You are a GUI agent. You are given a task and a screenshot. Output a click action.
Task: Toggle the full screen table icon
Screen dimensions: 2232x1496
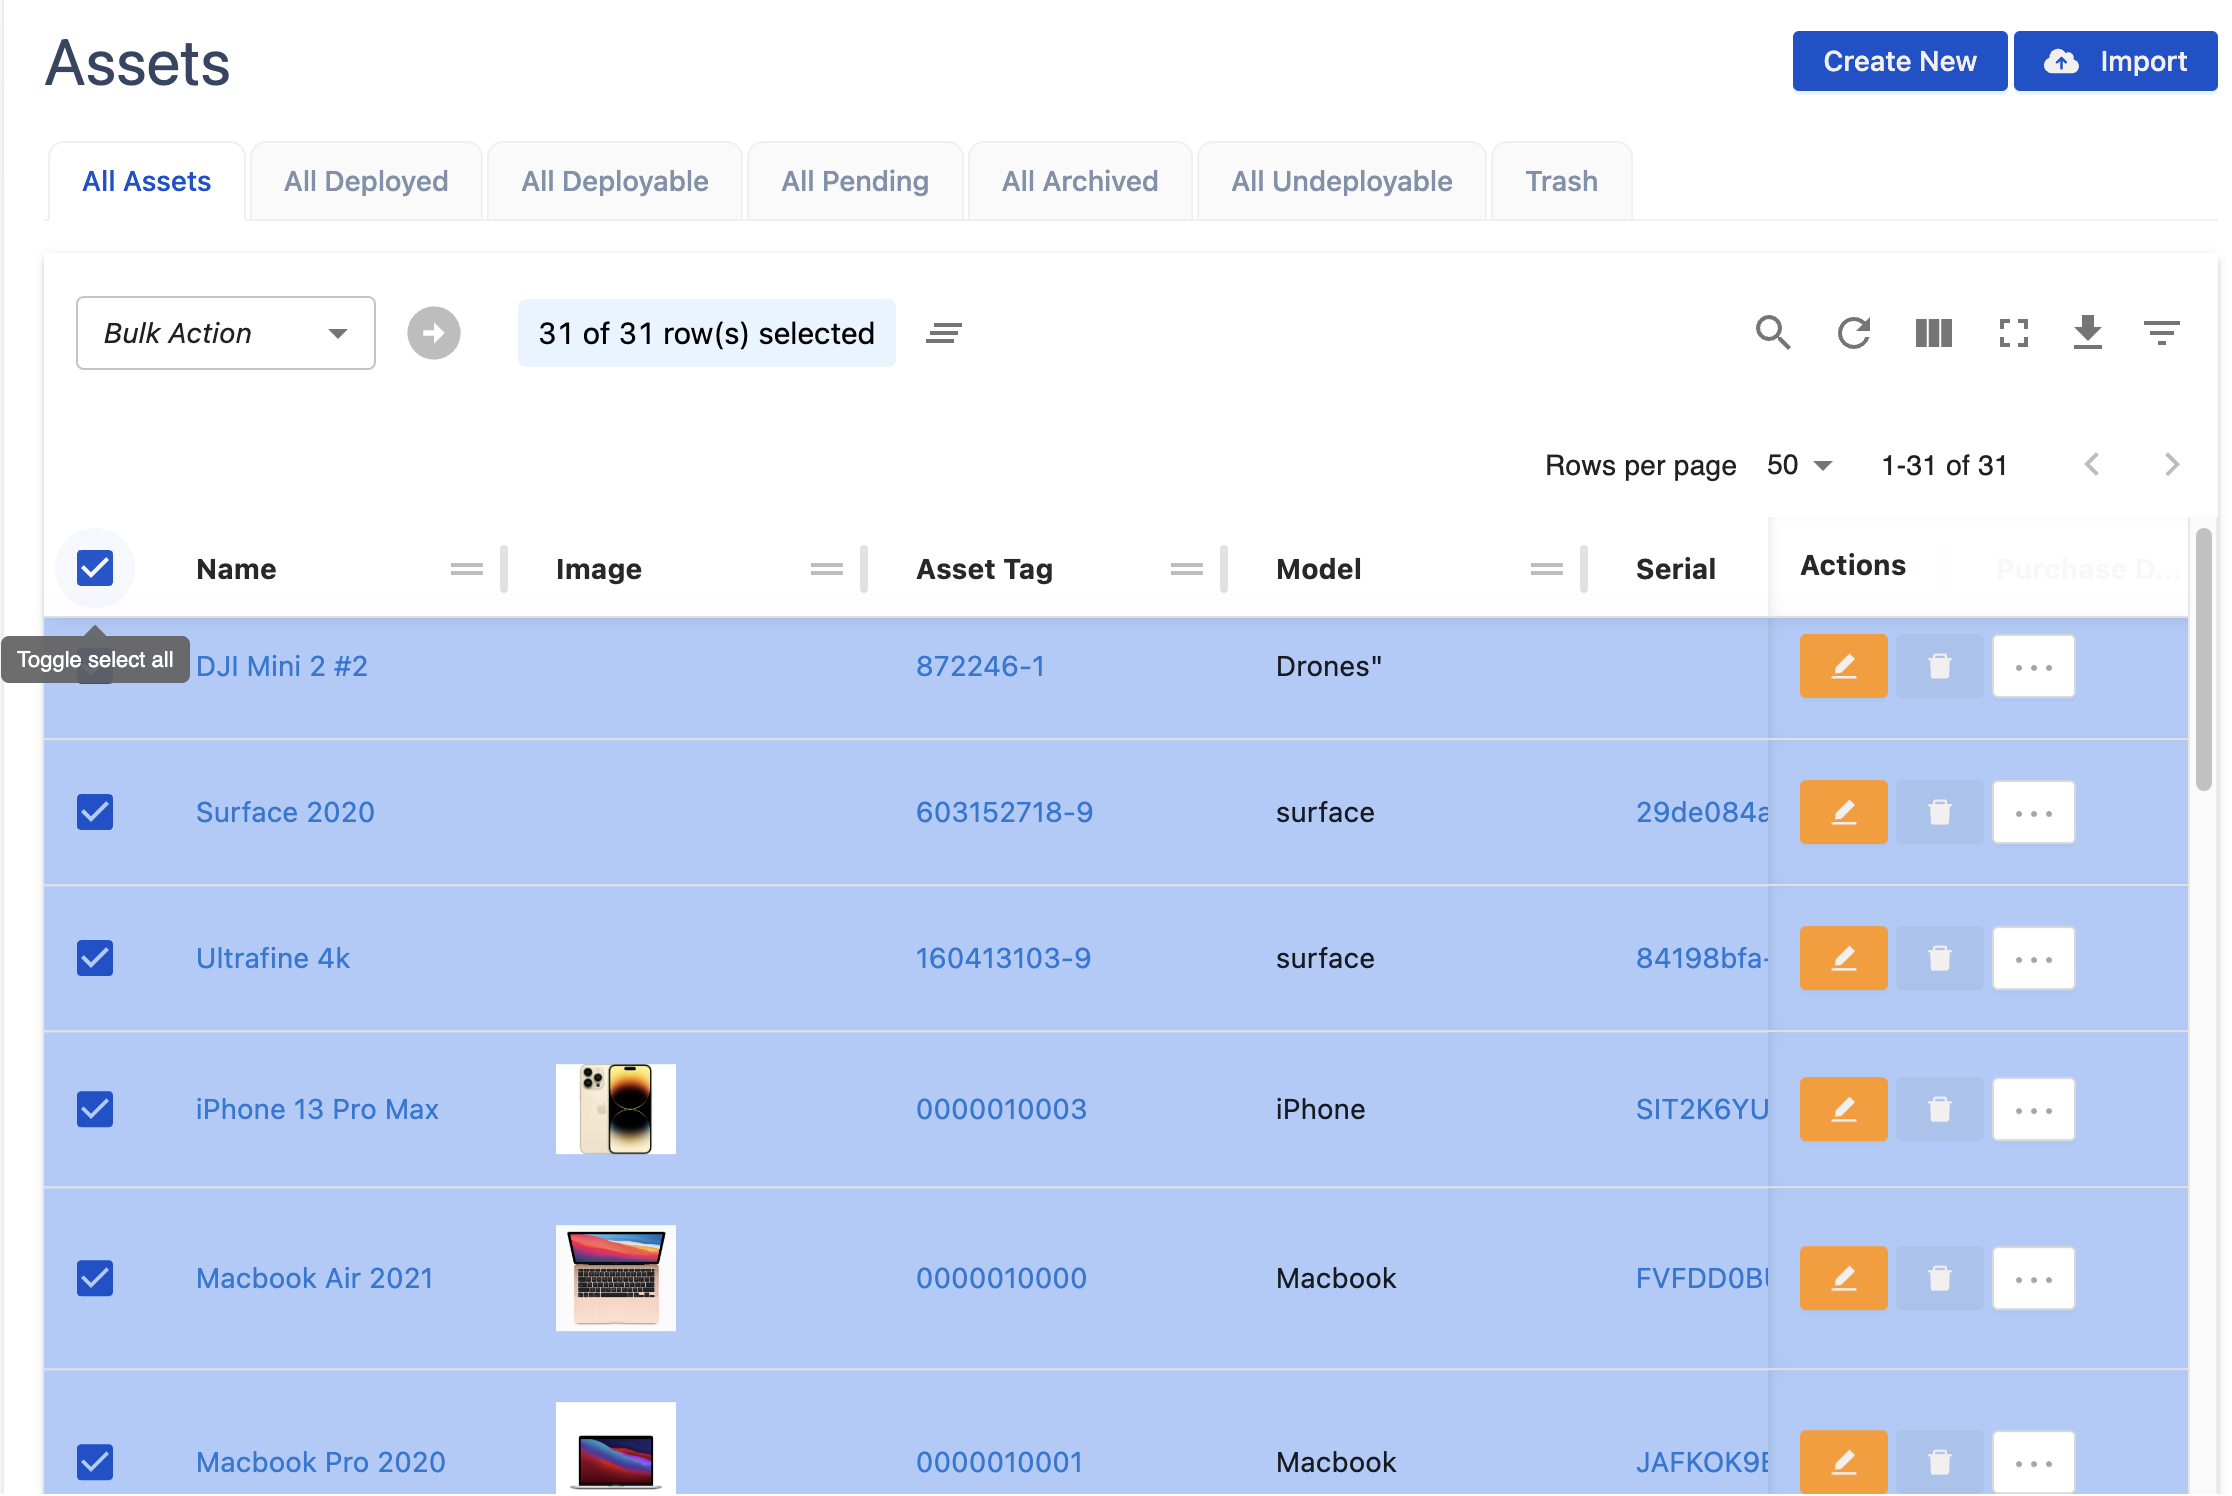[2013, 333]
